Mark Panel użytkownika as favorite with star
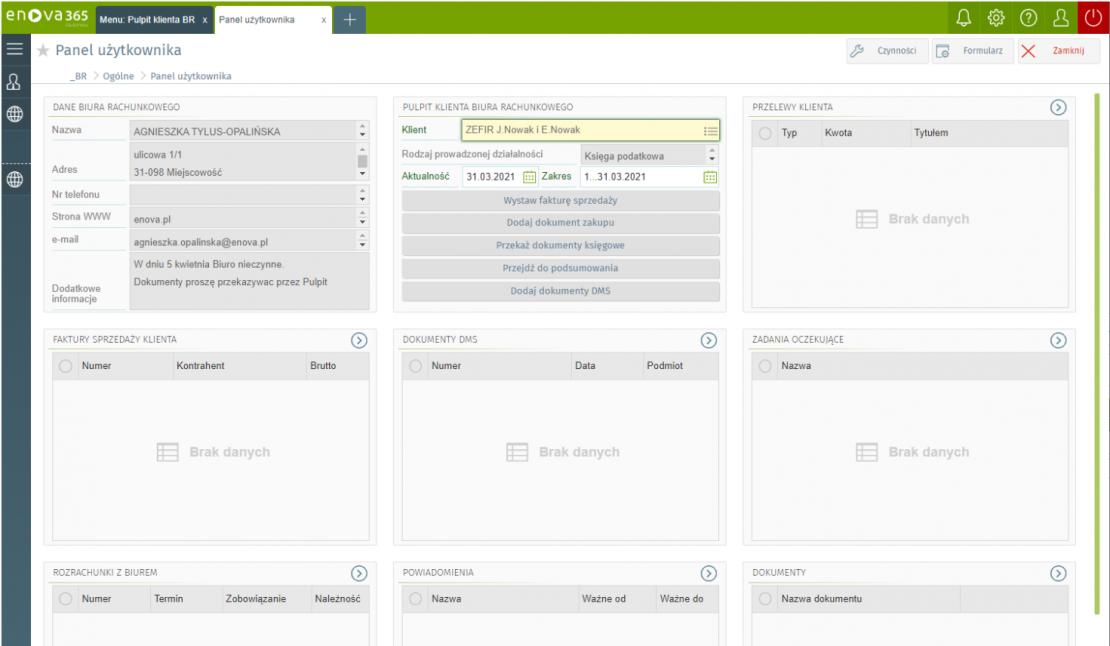The width and height of the screenshot is (1110, 646). (43, 51)
